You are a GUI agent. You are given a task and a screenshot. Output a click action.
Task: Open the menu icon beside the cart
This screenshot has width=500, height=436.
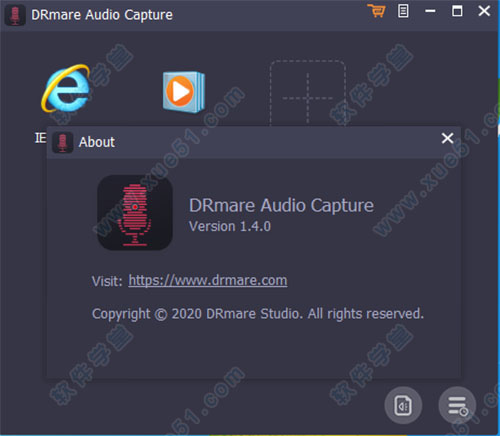[403, 11]
